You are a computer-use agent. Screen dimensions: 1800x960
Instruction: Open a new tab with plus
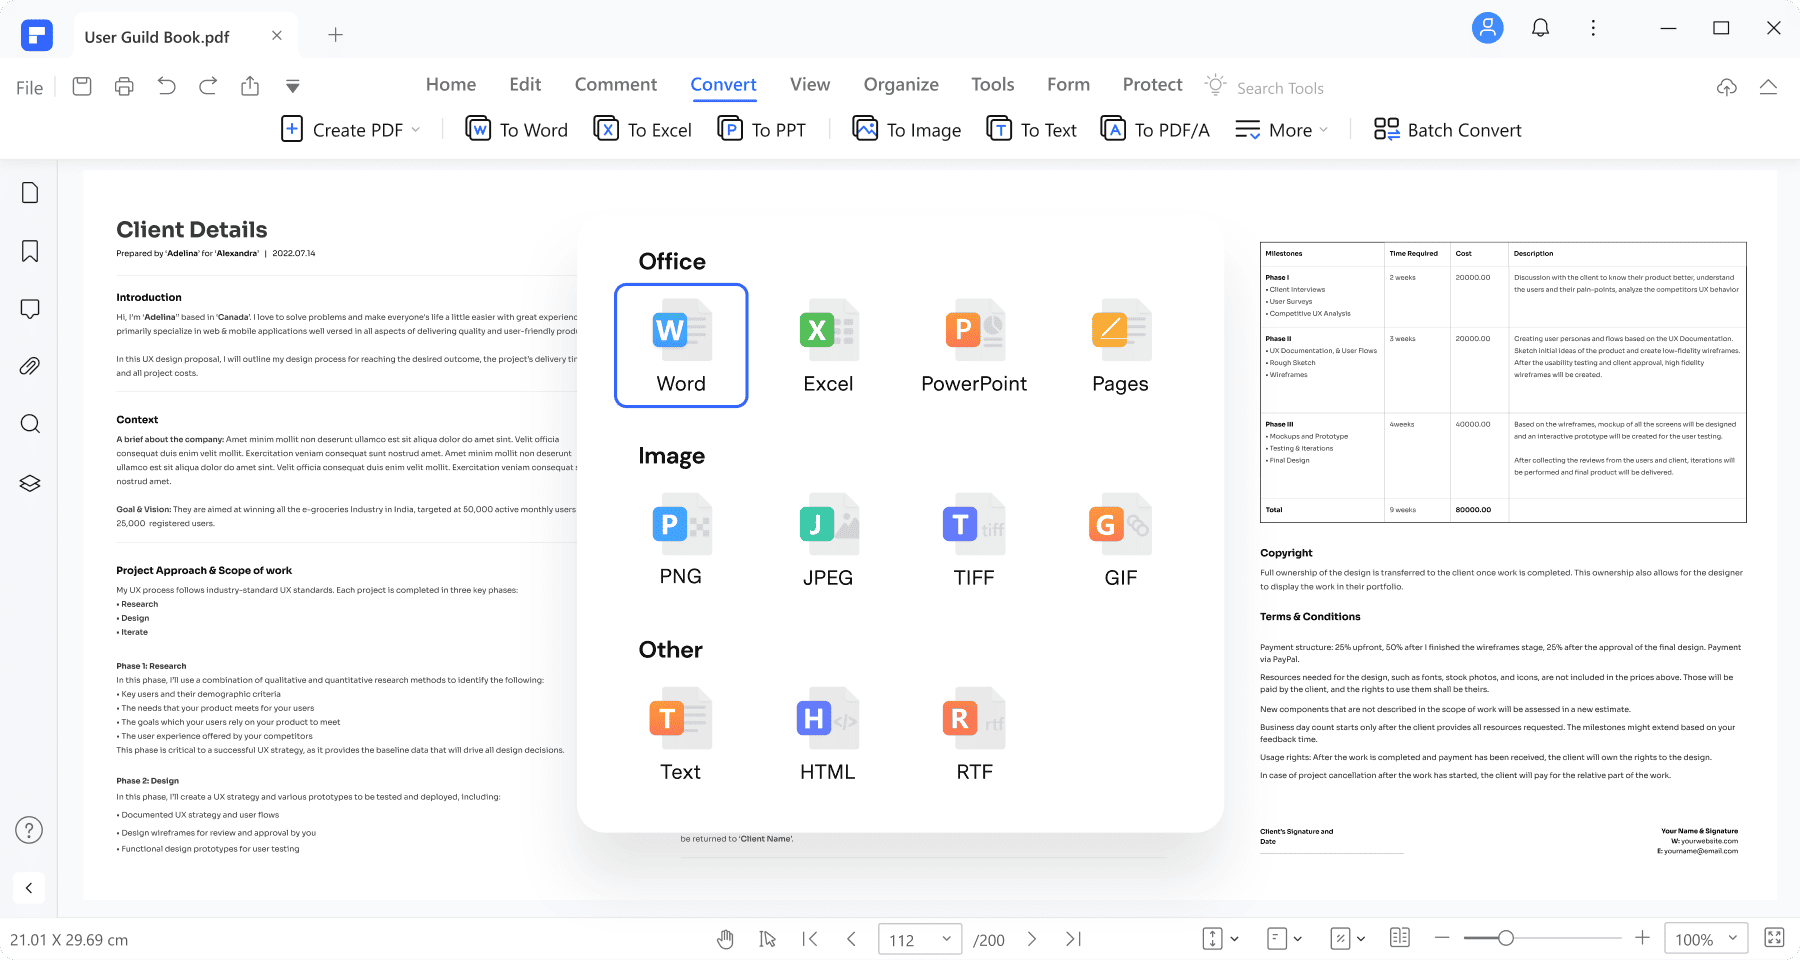pos(336,35)
